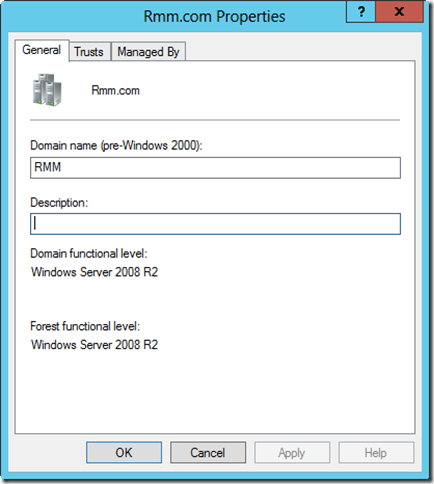Click the question mark help button in title bar
434x484 pixels.
point(361,12)
